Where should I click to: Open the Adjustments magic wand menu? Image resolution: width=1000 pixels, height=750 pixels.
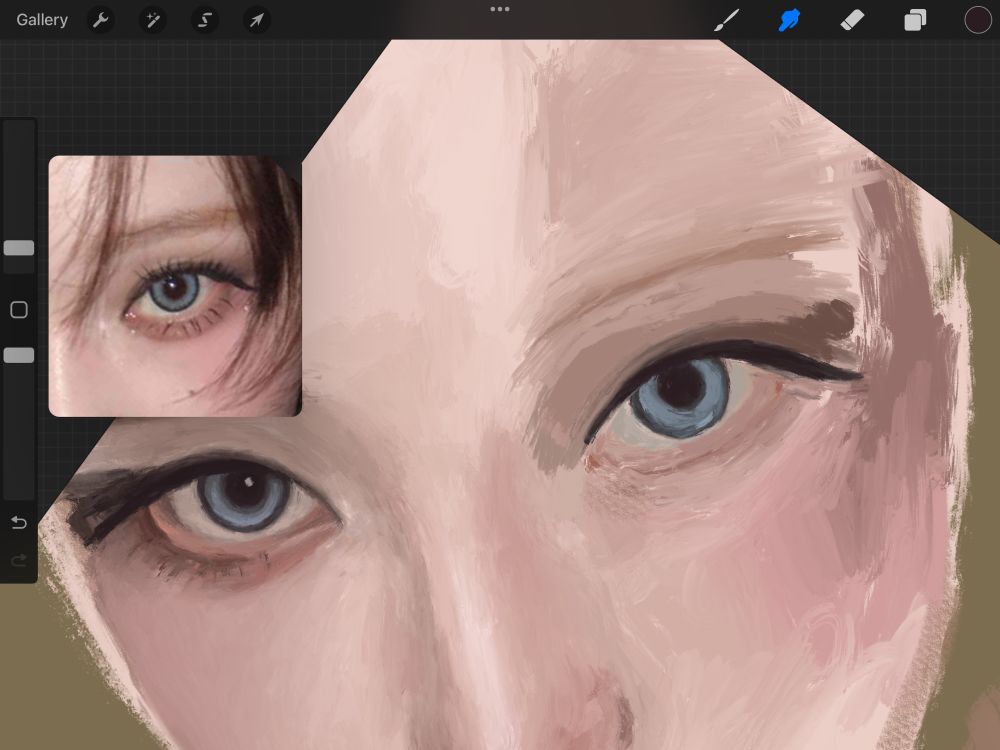[x=152, y=20]
